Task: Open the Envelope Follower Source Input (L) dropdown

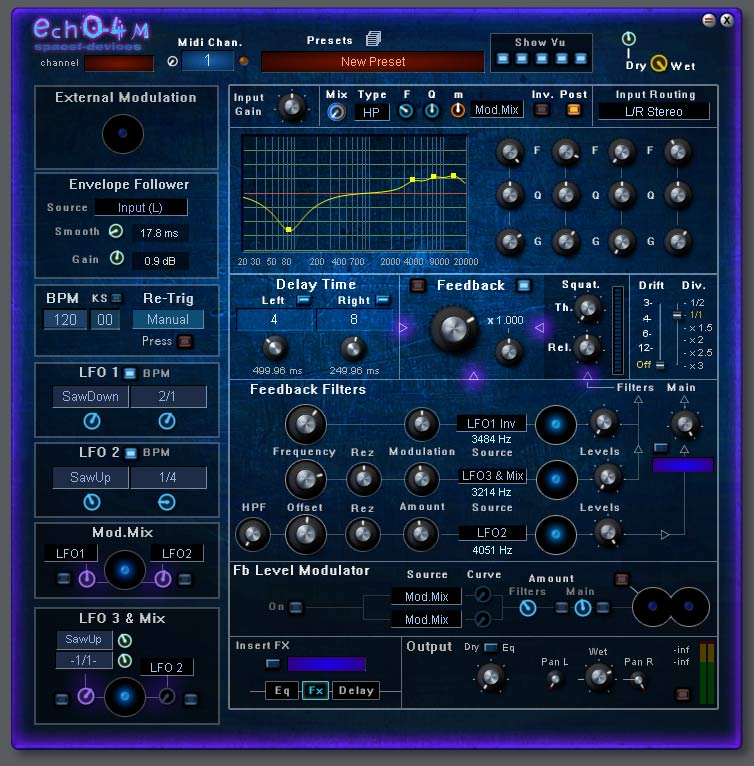Action: (x=141, y=208)
